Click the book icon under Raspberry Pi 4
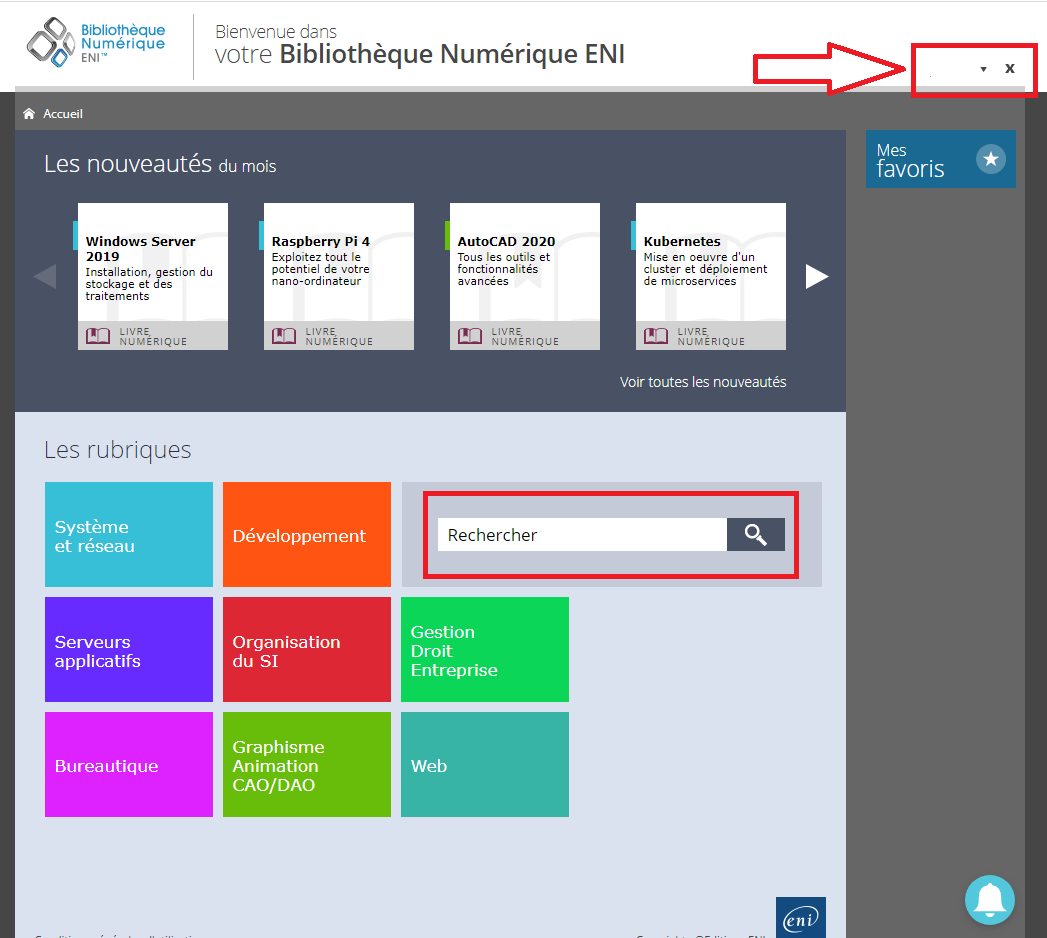 [x=284, y=336]
